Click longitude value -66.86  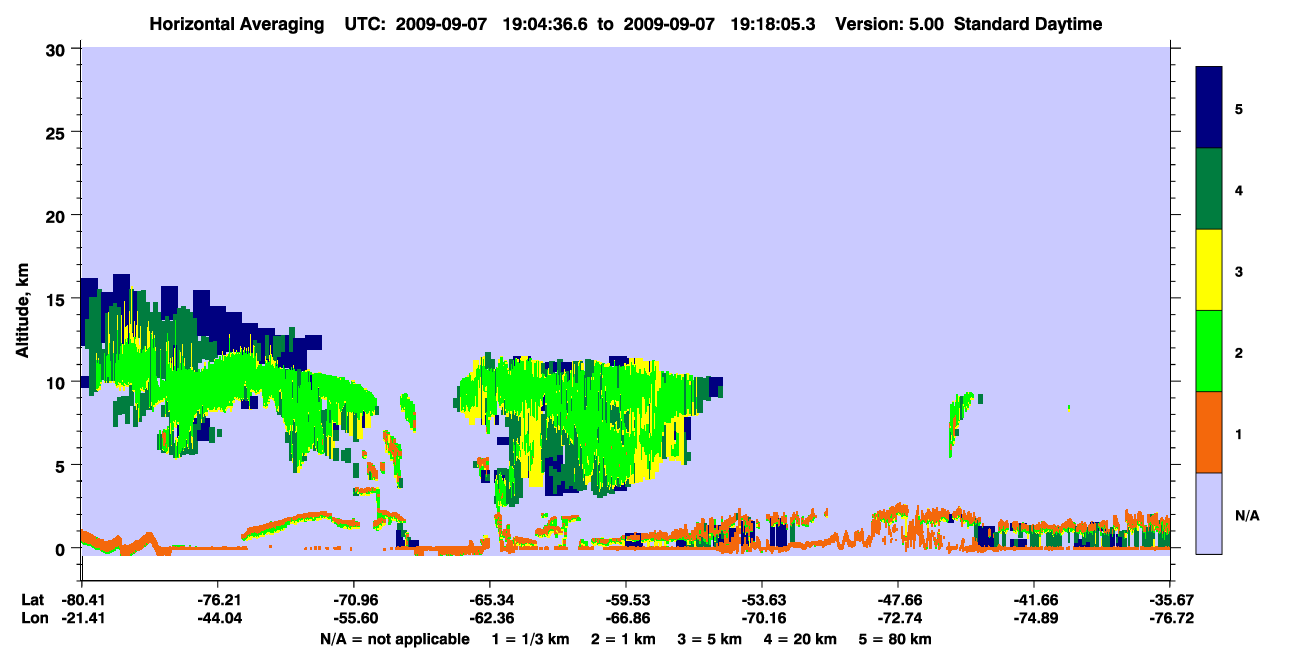(625, 618)
